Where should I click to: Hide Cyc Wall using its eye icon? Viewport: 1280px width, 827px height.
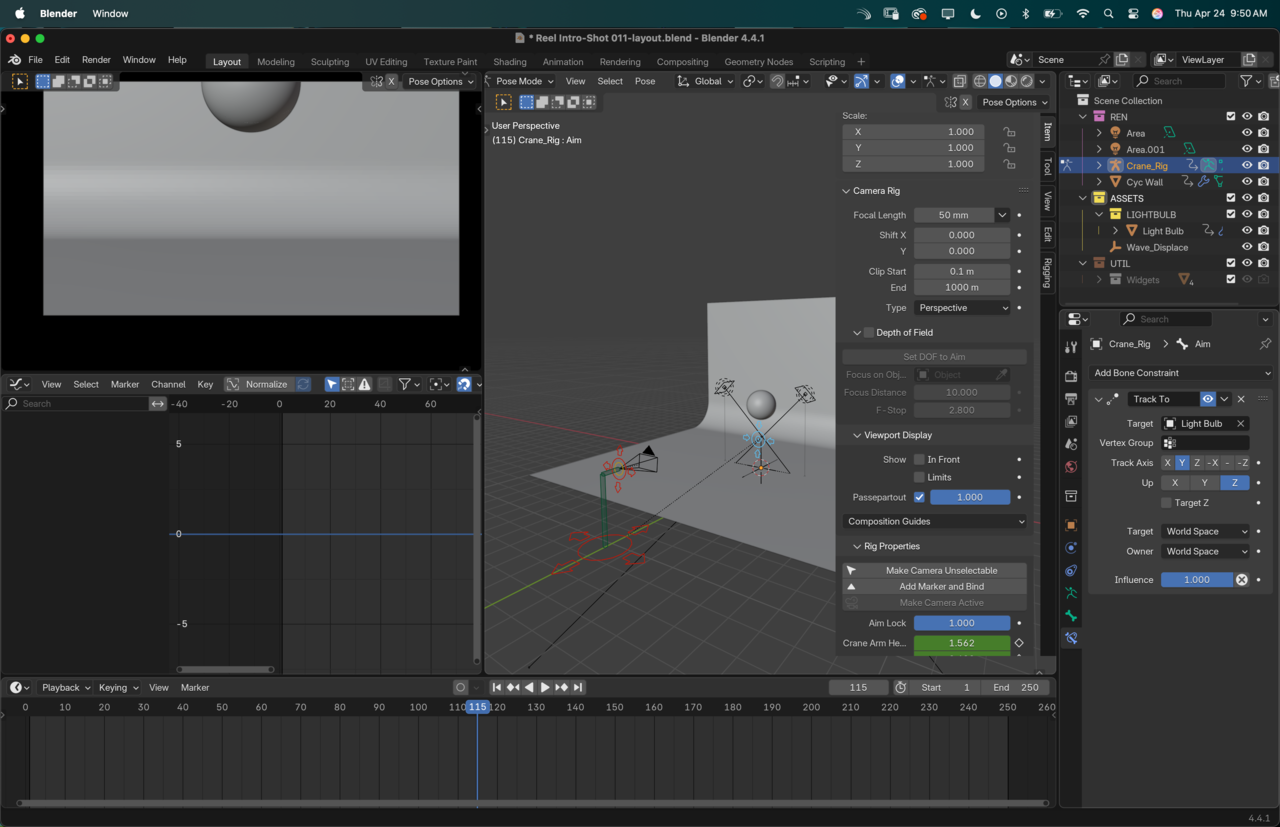click(1247, 182)
